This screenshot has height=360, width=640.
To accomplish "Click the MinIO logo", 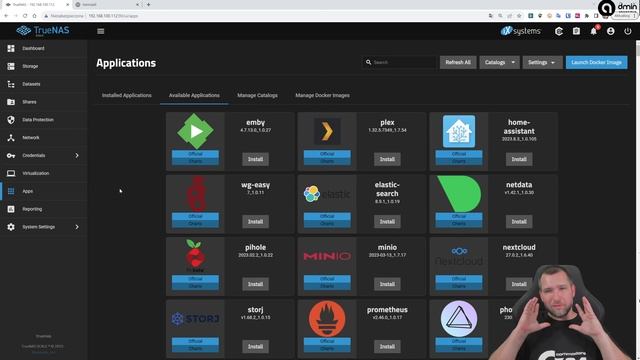I will point(327,256).
